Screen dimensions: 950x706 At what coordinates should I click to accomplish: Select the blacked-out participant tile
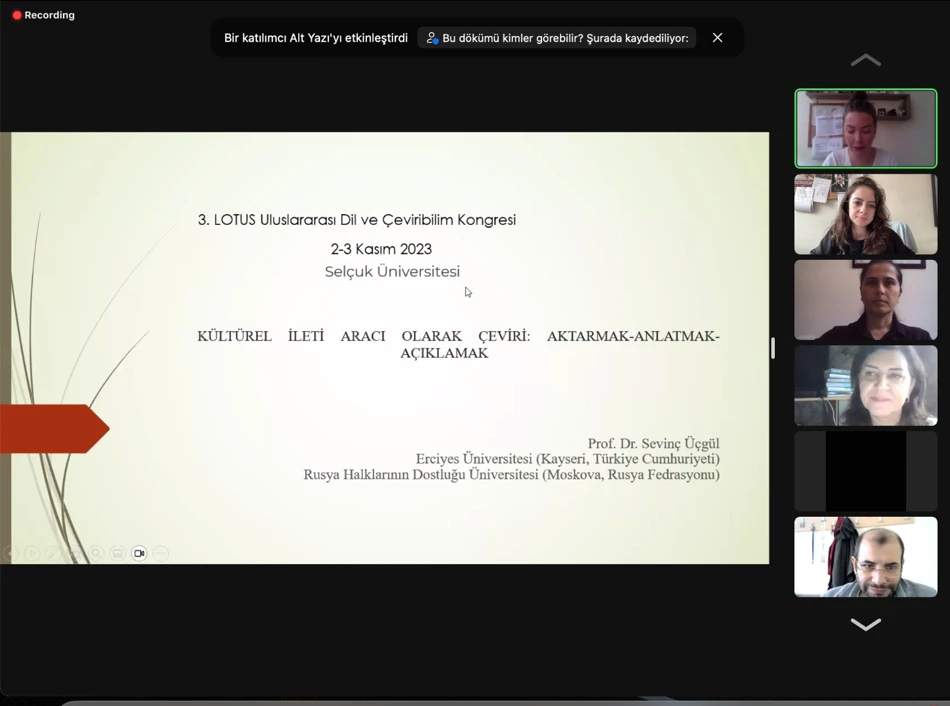pyautogui.click(x=866, y=471)
